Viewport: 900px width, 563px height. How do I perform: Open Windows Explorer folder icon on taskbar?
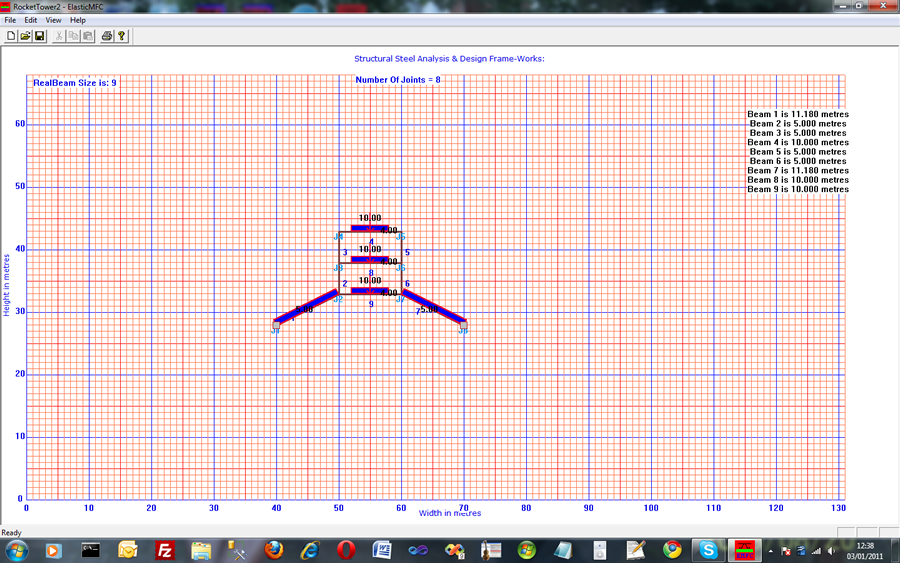click(201, 551)
